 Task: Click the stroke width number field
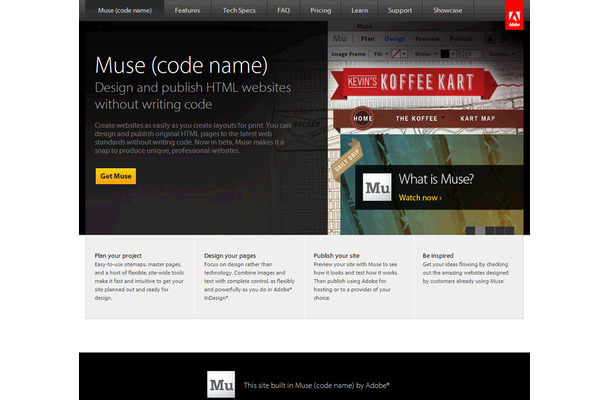[475, 54]
